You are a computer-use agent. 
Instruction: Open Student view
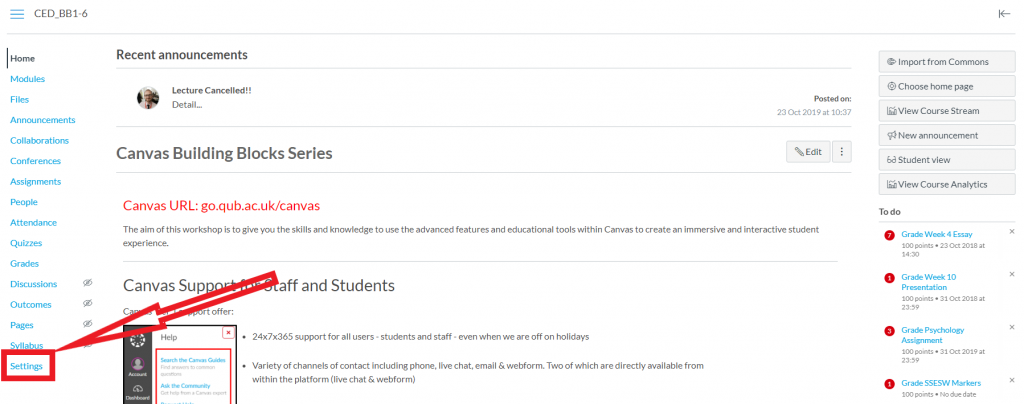pos(917,159)
